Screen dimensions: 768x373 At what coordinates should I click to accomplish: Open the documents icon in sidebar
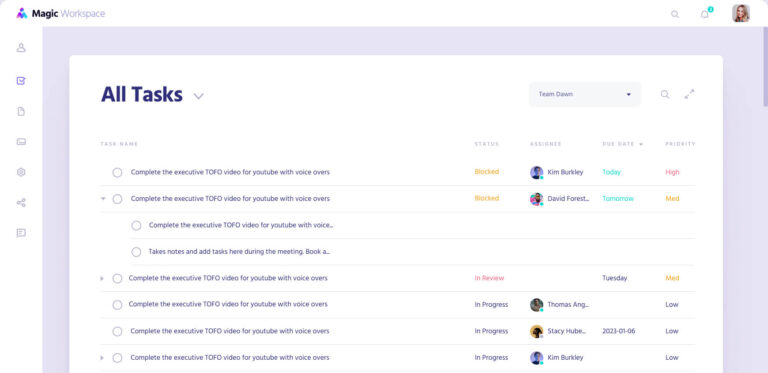[x=21, y=112]
